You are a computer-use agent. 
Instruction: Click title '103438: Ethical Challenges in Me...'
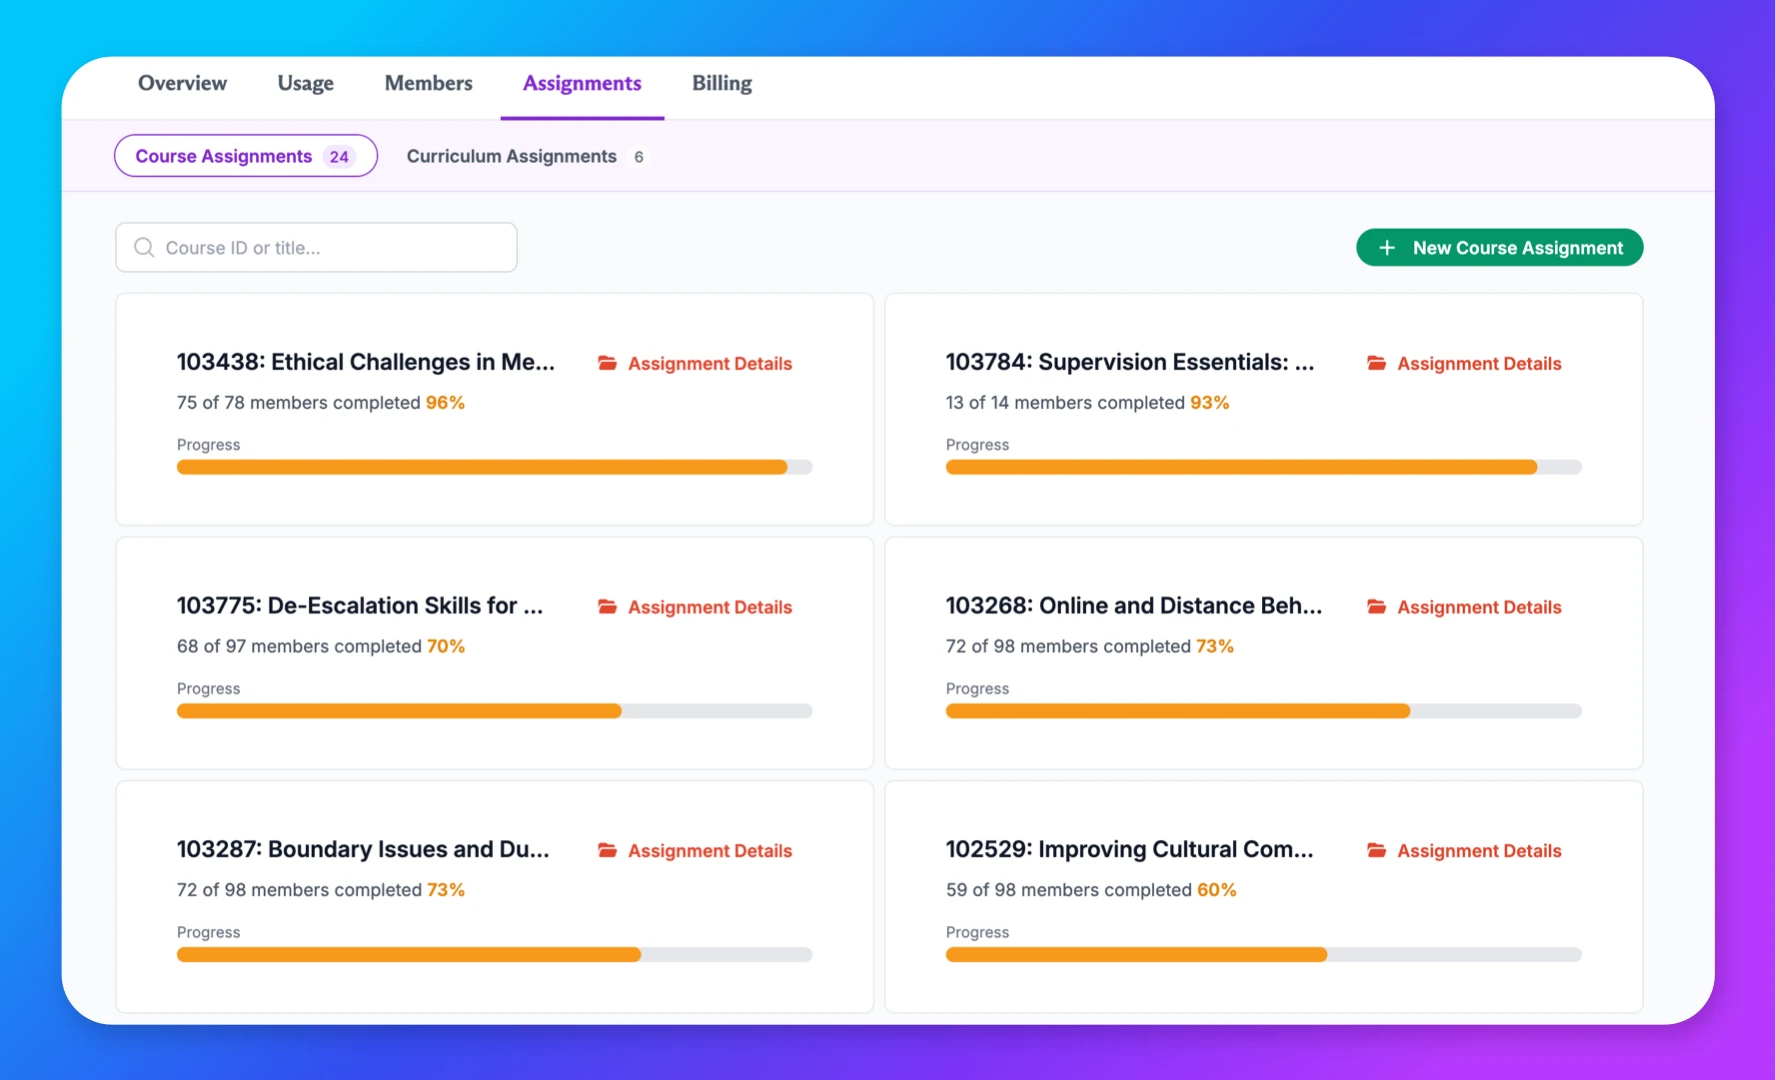[366, 362]
